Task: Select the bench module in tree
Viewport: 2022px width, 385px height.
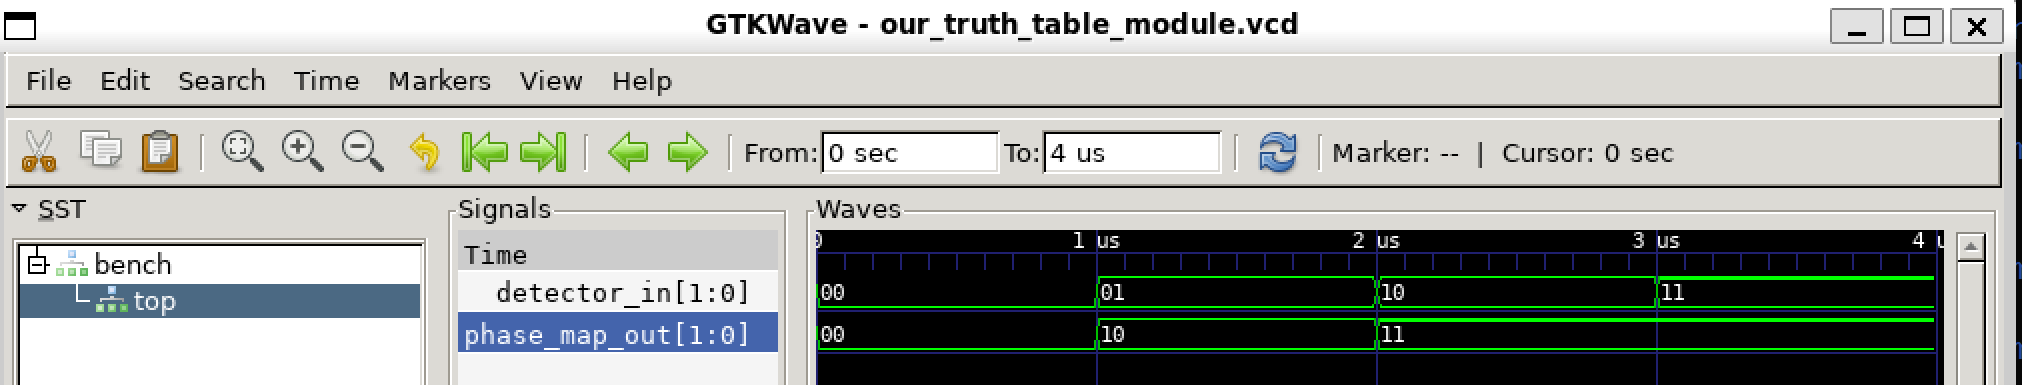Action: [x=133, y=265]
